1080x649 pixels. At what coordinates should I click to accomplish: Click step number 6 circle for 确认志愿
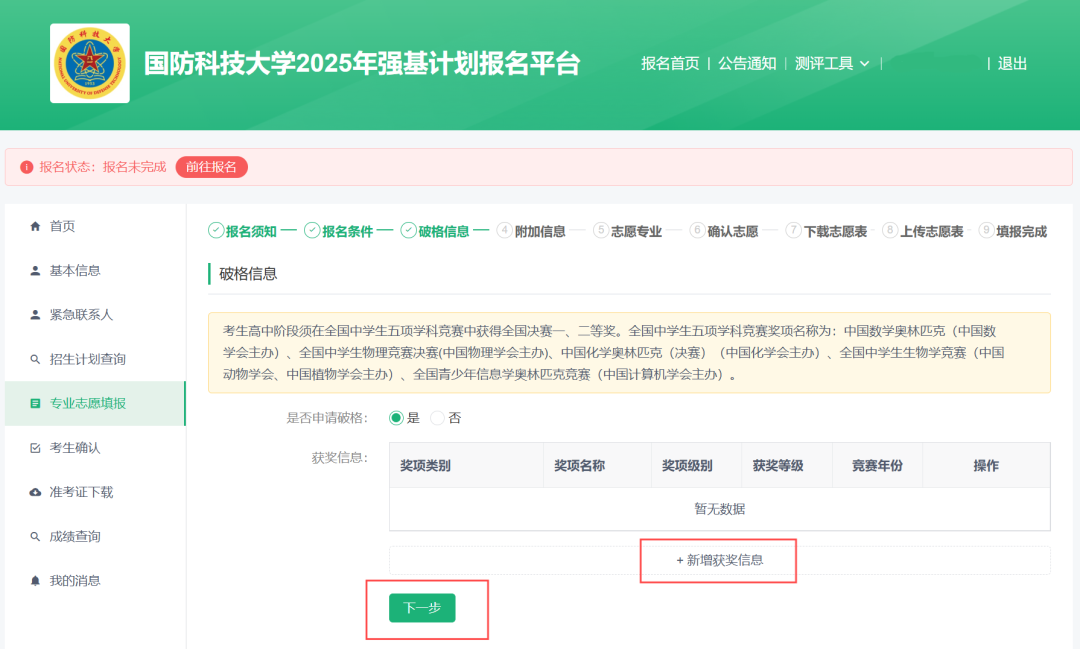[697, 231]
